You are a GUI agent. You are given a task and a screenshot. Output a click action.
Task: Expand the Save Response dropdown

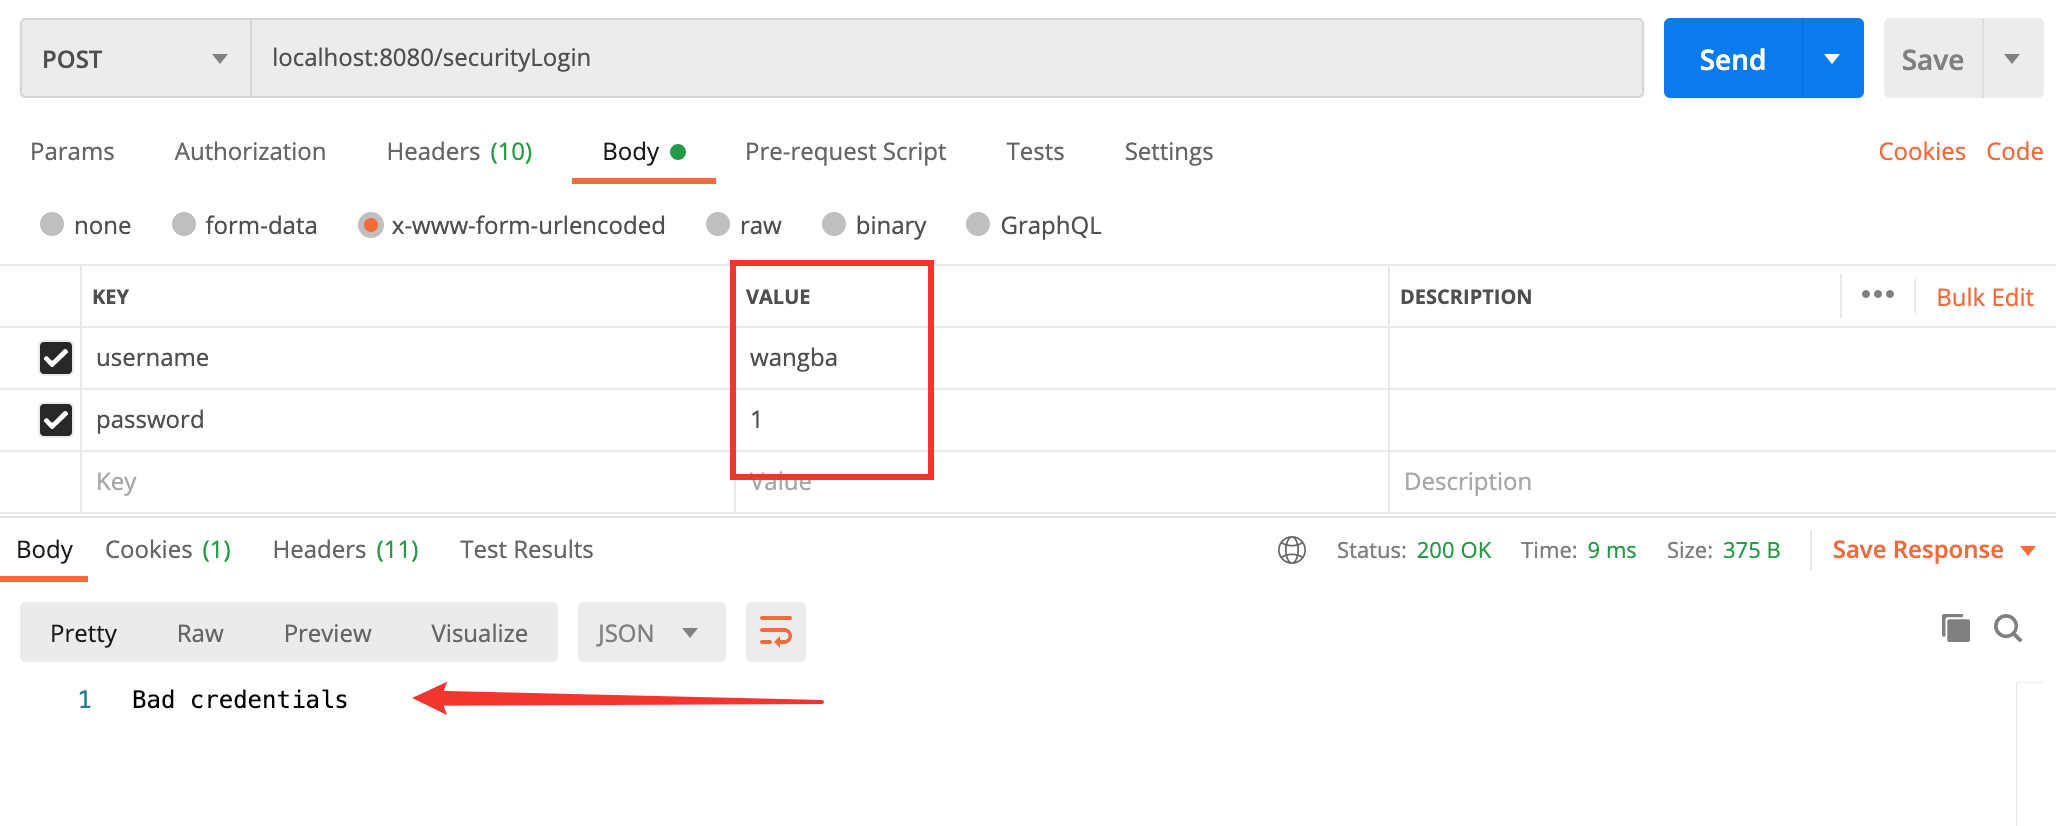pos(2028,551)
